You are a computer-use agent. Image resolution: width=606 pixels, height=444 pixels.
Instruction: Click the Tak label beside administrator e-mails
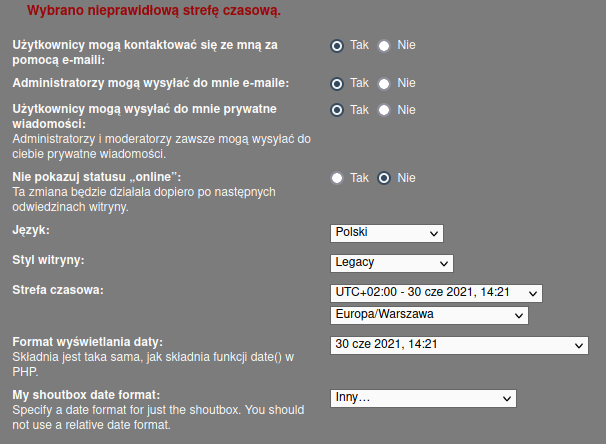[x=359, y=83]
